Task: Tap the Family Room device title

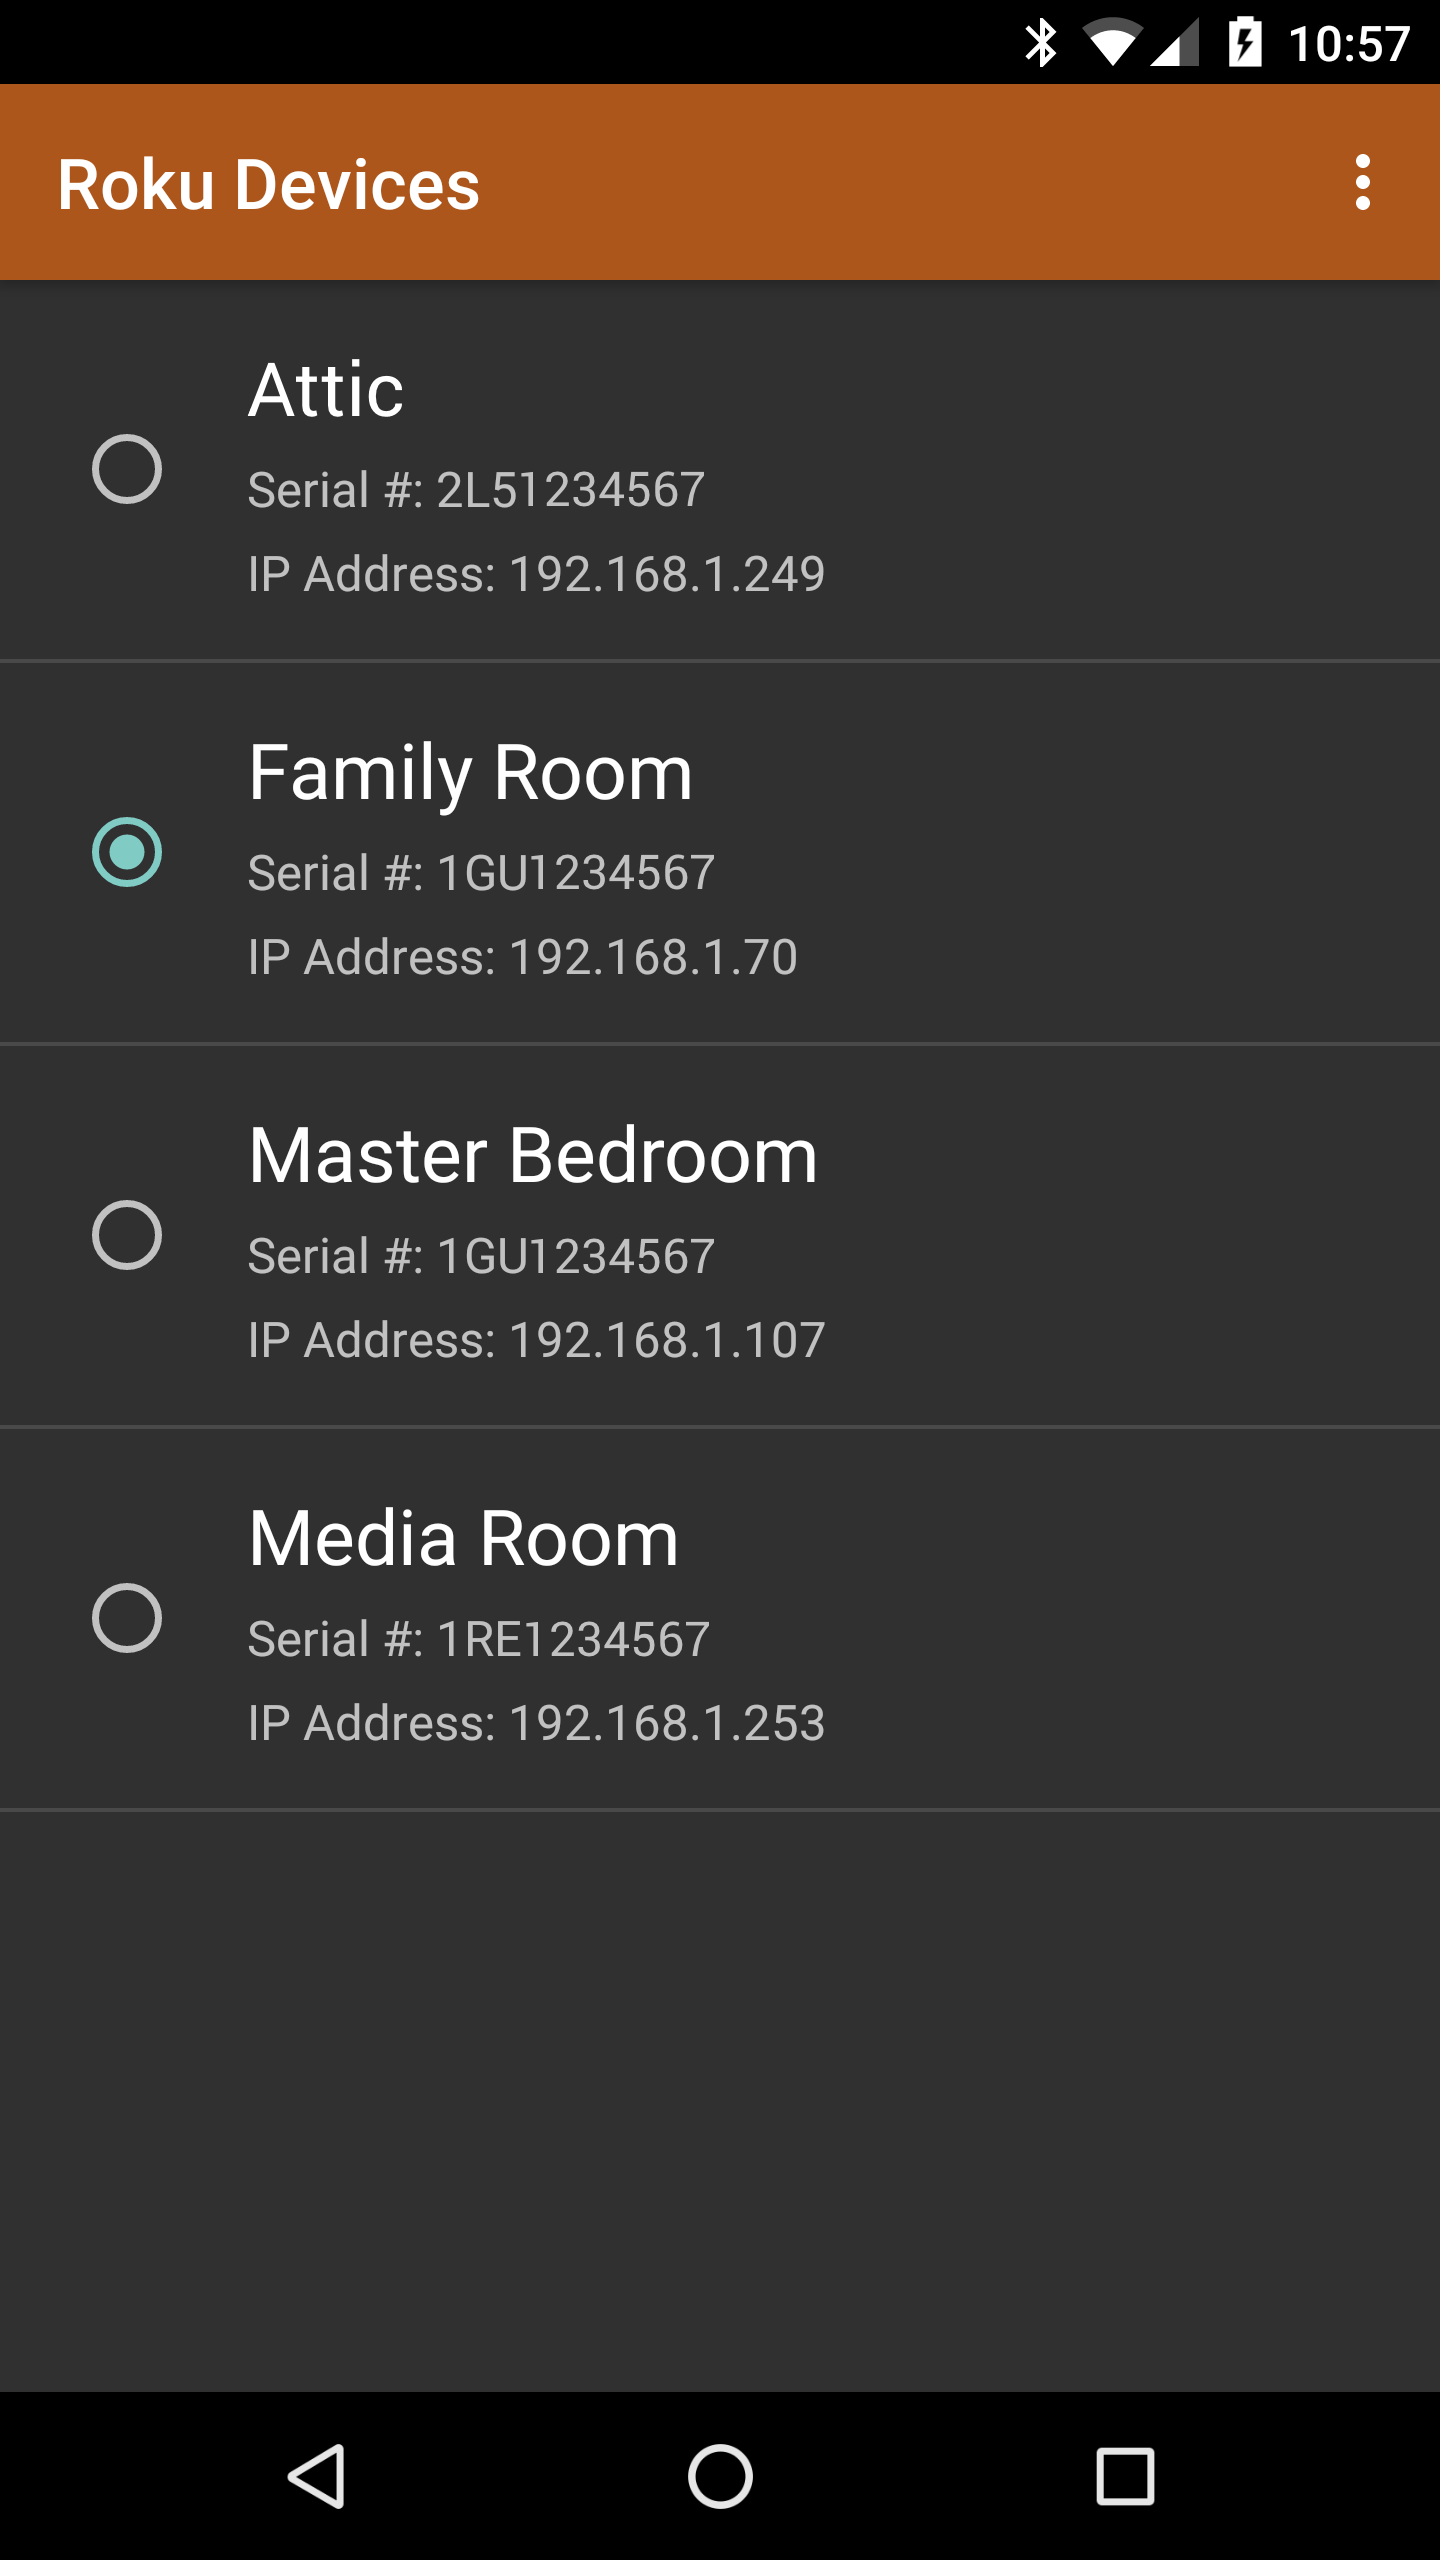Action: 470,775
